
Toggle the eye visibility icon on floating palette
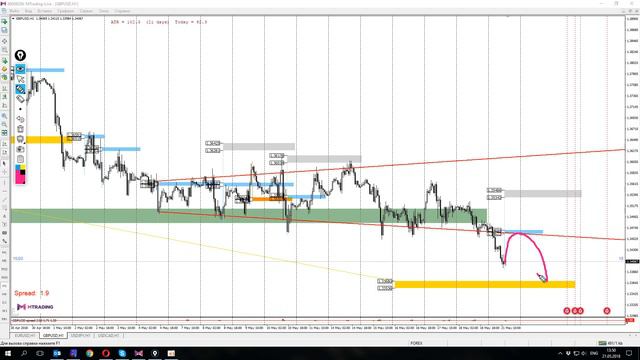20,69
